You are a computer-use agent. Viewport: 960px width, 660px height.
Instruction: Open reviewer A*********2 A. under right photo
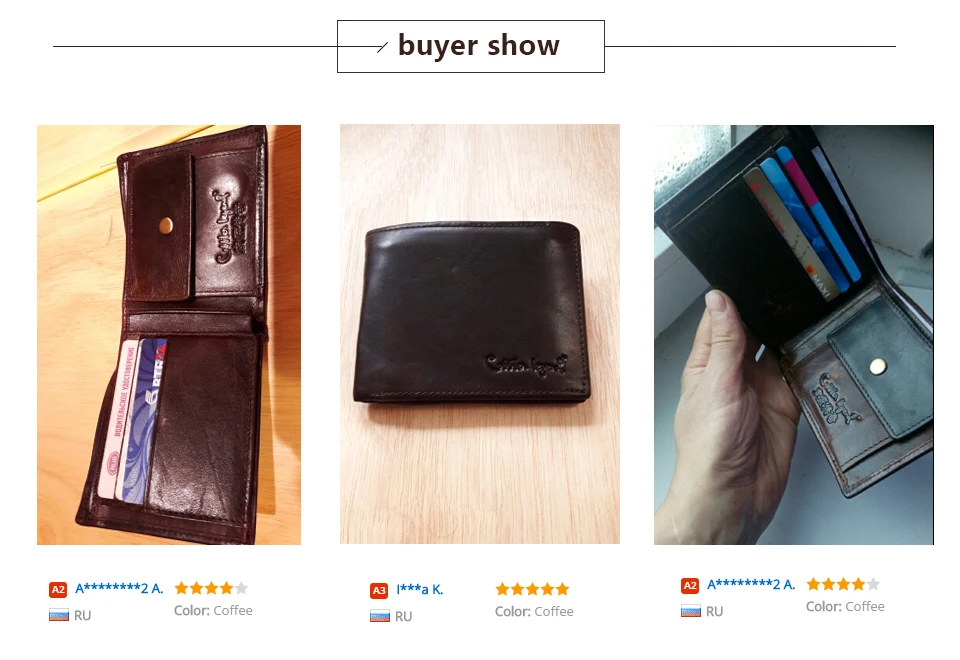[x=751, y=585]
